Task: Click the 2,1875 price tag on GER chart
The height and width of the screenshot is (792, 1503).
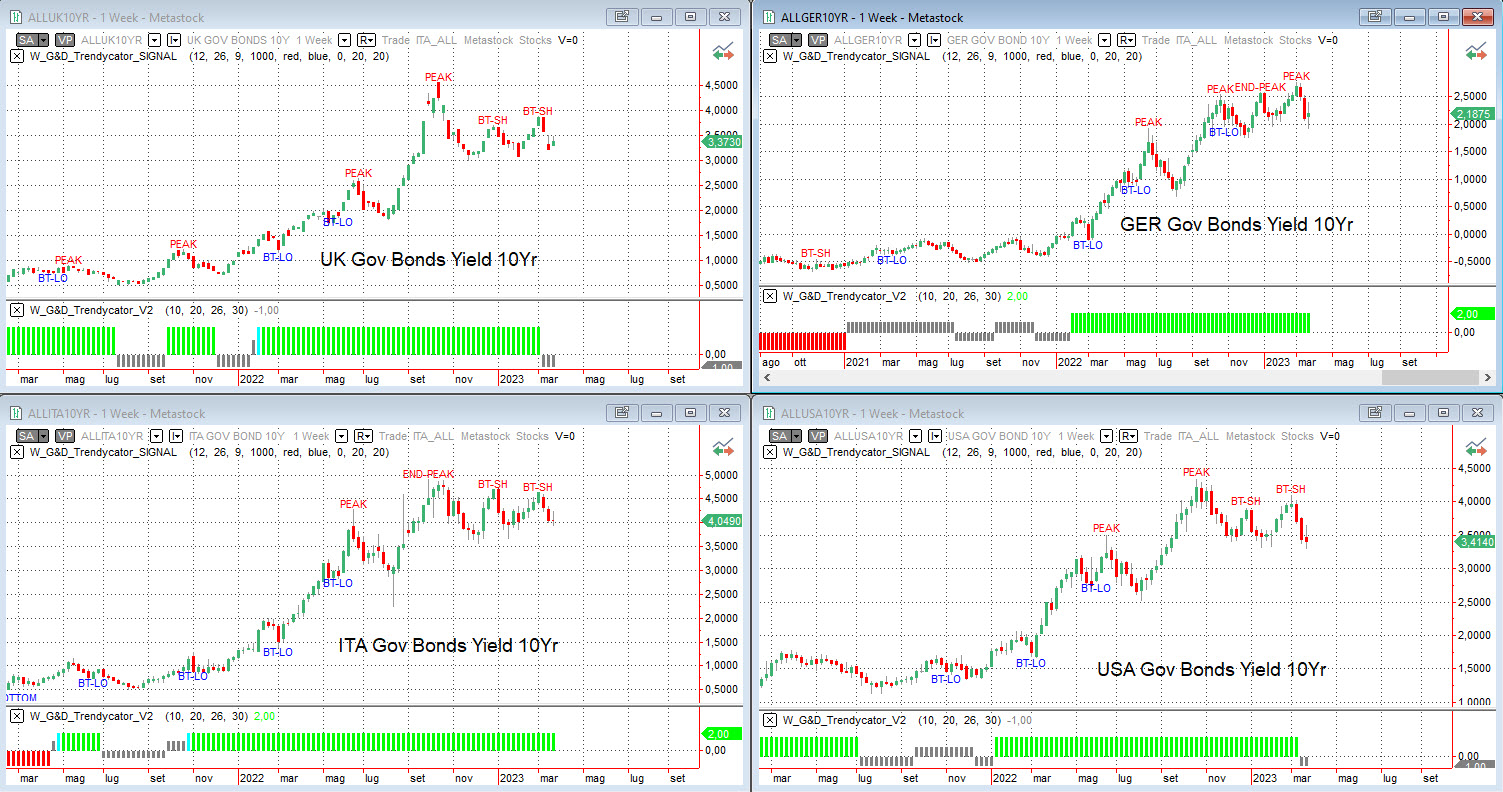Action: (x=1473, y=114)
